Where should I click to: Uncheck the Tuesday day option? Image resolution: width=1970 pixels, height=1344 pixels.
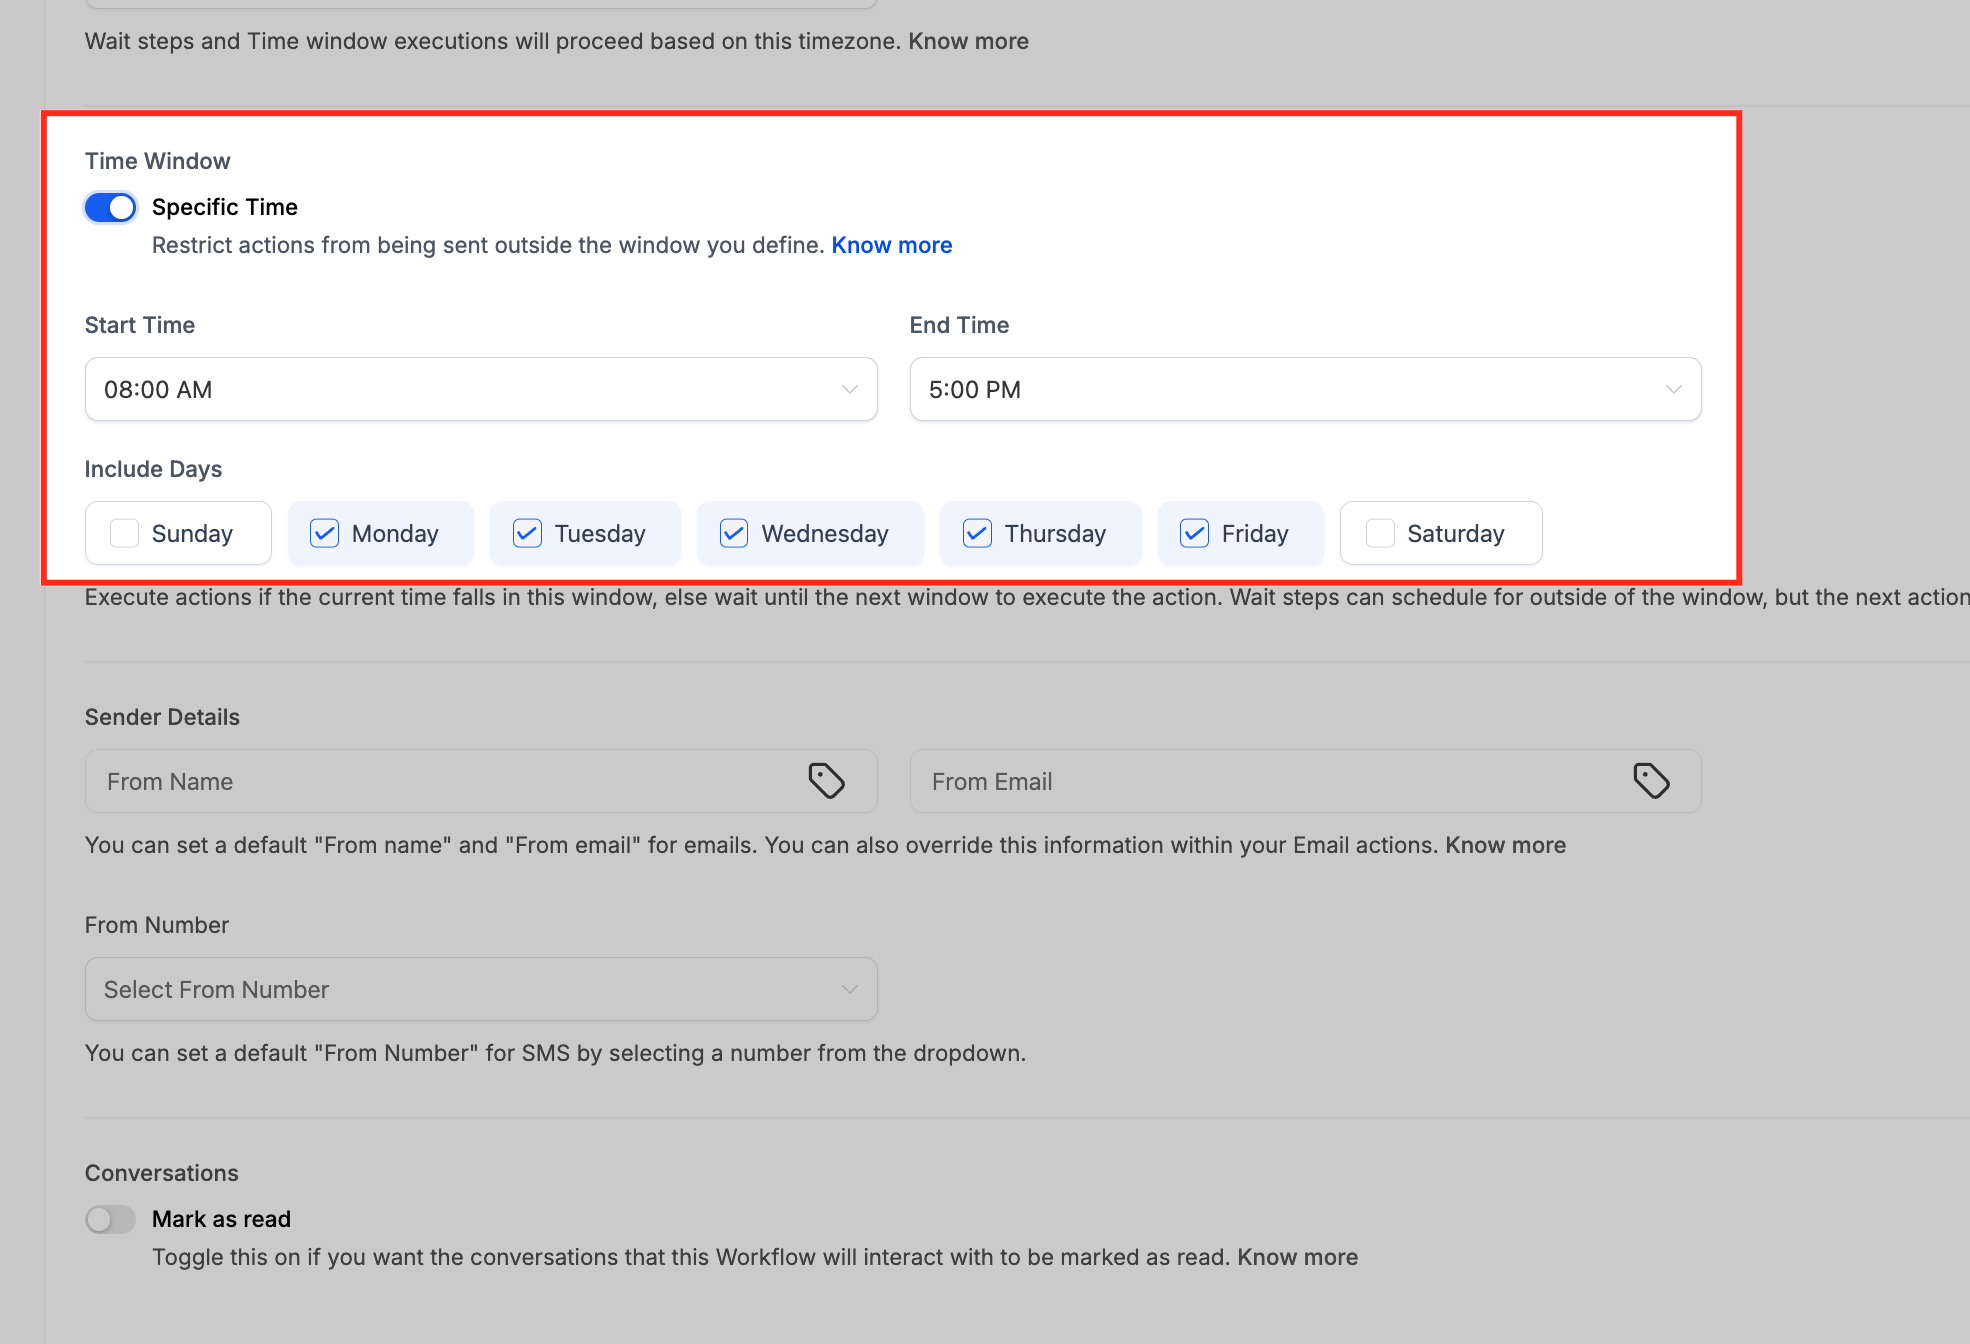(x=528, y=533)
